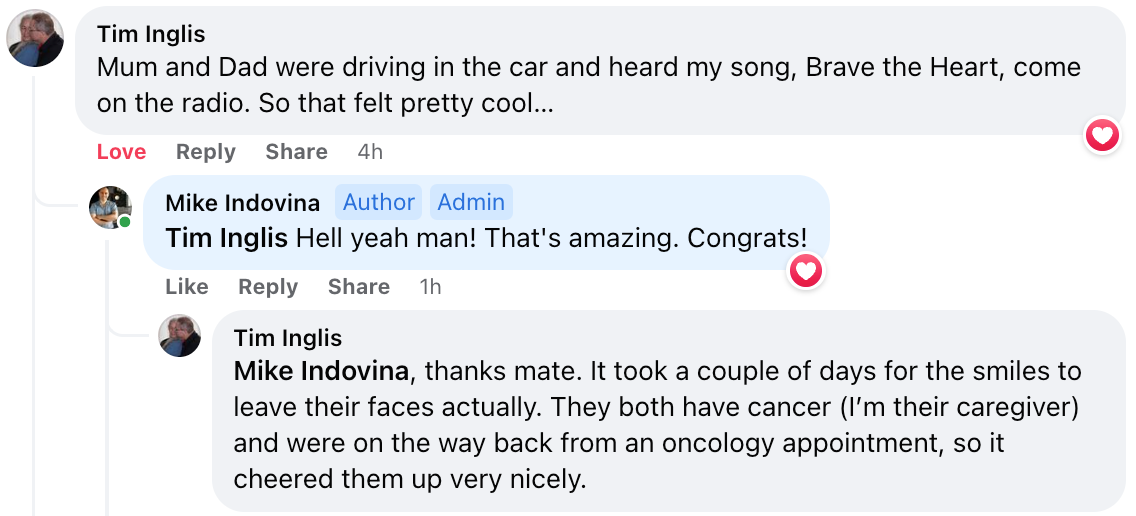Click the bold Tim Inglis mention in Mike's reply

coord(226,238)
